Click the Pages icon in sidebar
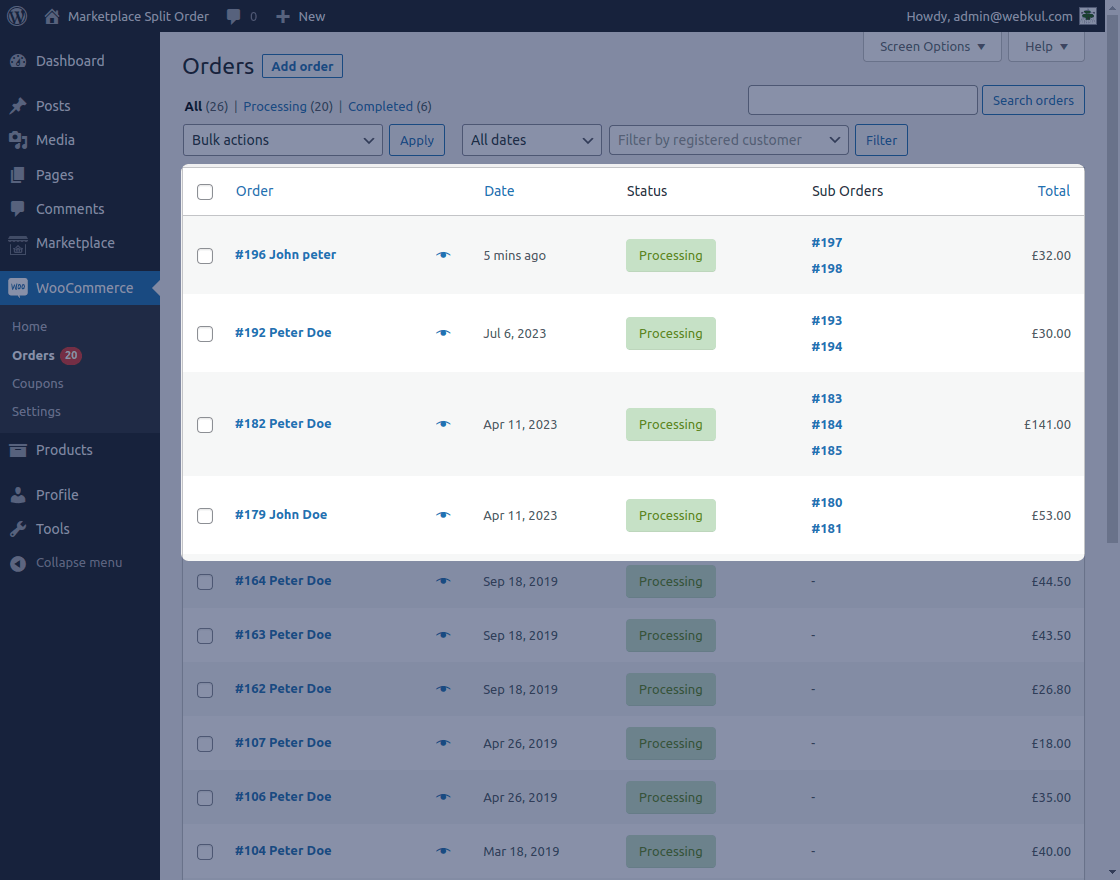The width and height of the screenshot is (1120, 880). point(18,175)
